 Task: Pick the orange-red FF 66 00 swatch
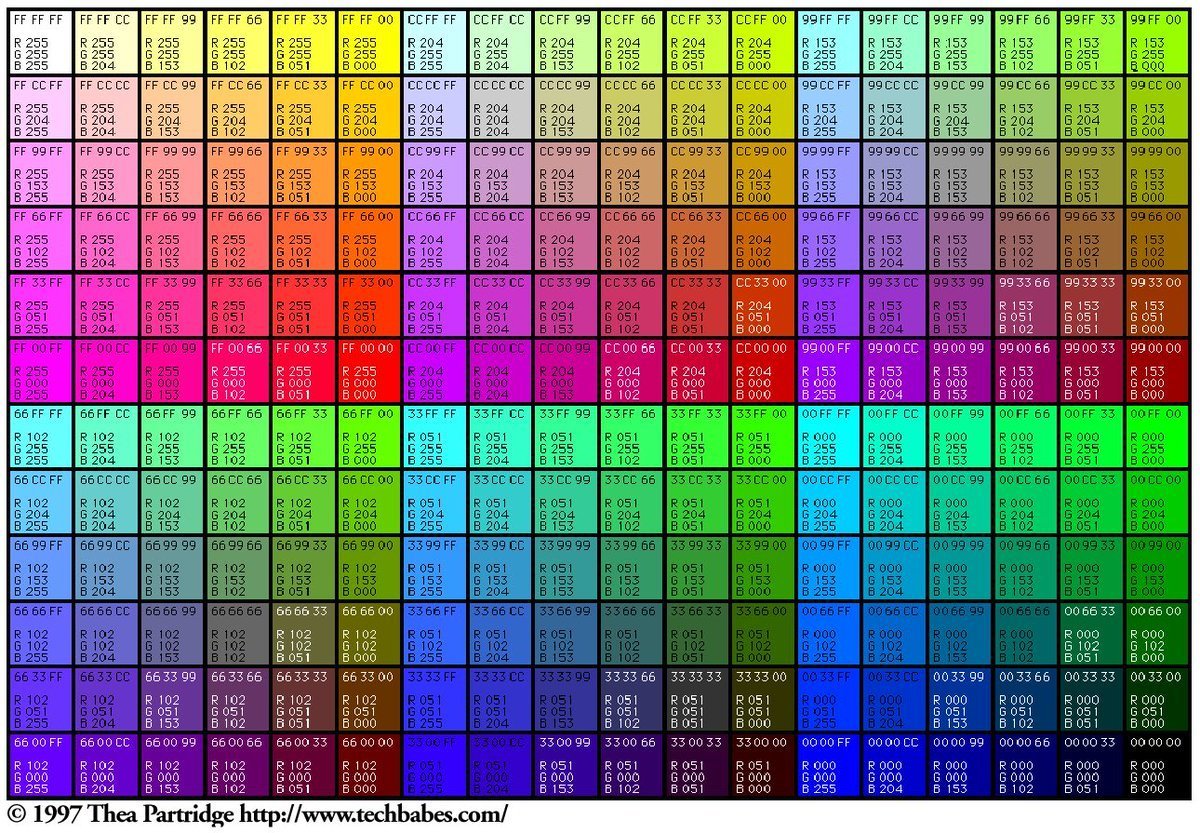click(368, 238)
